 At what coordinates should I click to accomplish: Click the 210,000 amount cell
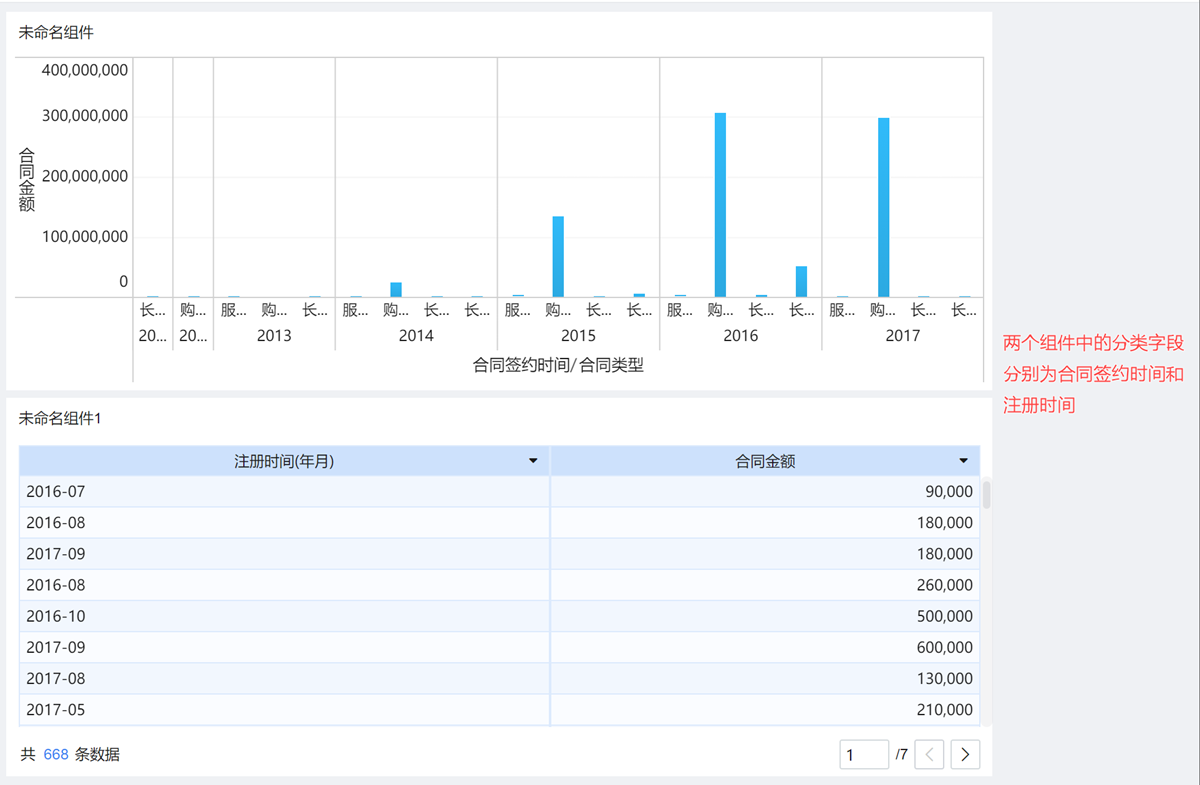pos(765,710)
